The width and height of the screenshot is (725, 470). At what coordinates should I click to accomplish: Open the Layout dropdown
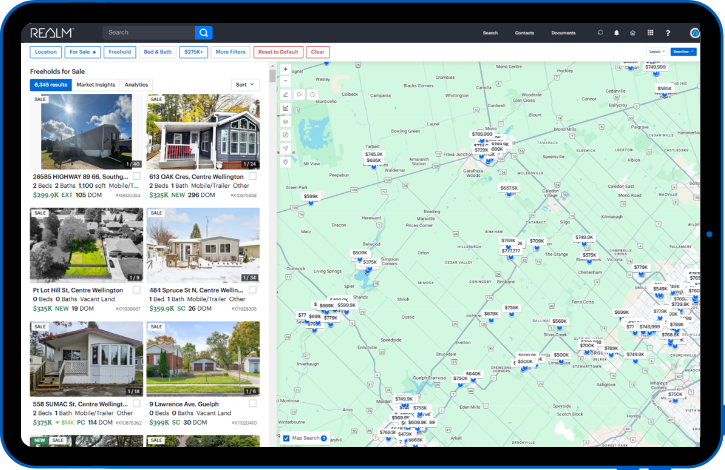click(656, 51)
